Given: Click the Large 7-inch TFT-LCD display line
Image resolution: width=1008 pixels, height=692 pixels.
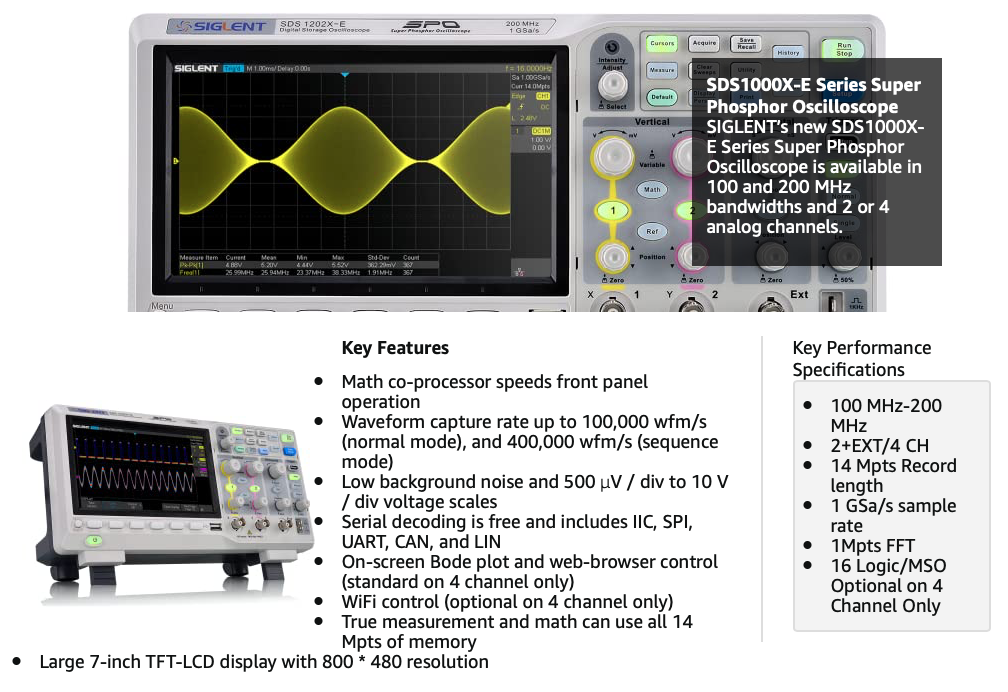Looking at the screenshot, I should 264,662.
